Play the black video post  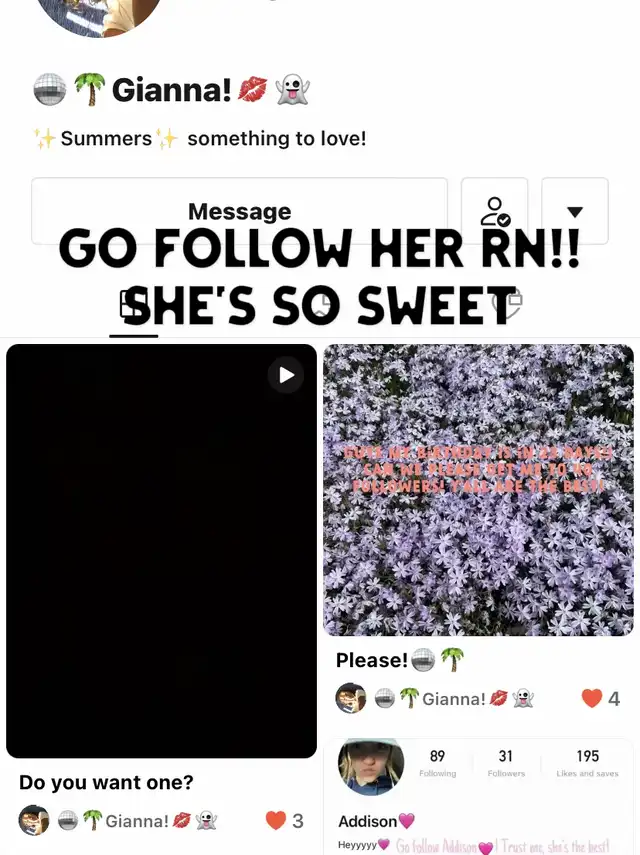pos(161,551)
